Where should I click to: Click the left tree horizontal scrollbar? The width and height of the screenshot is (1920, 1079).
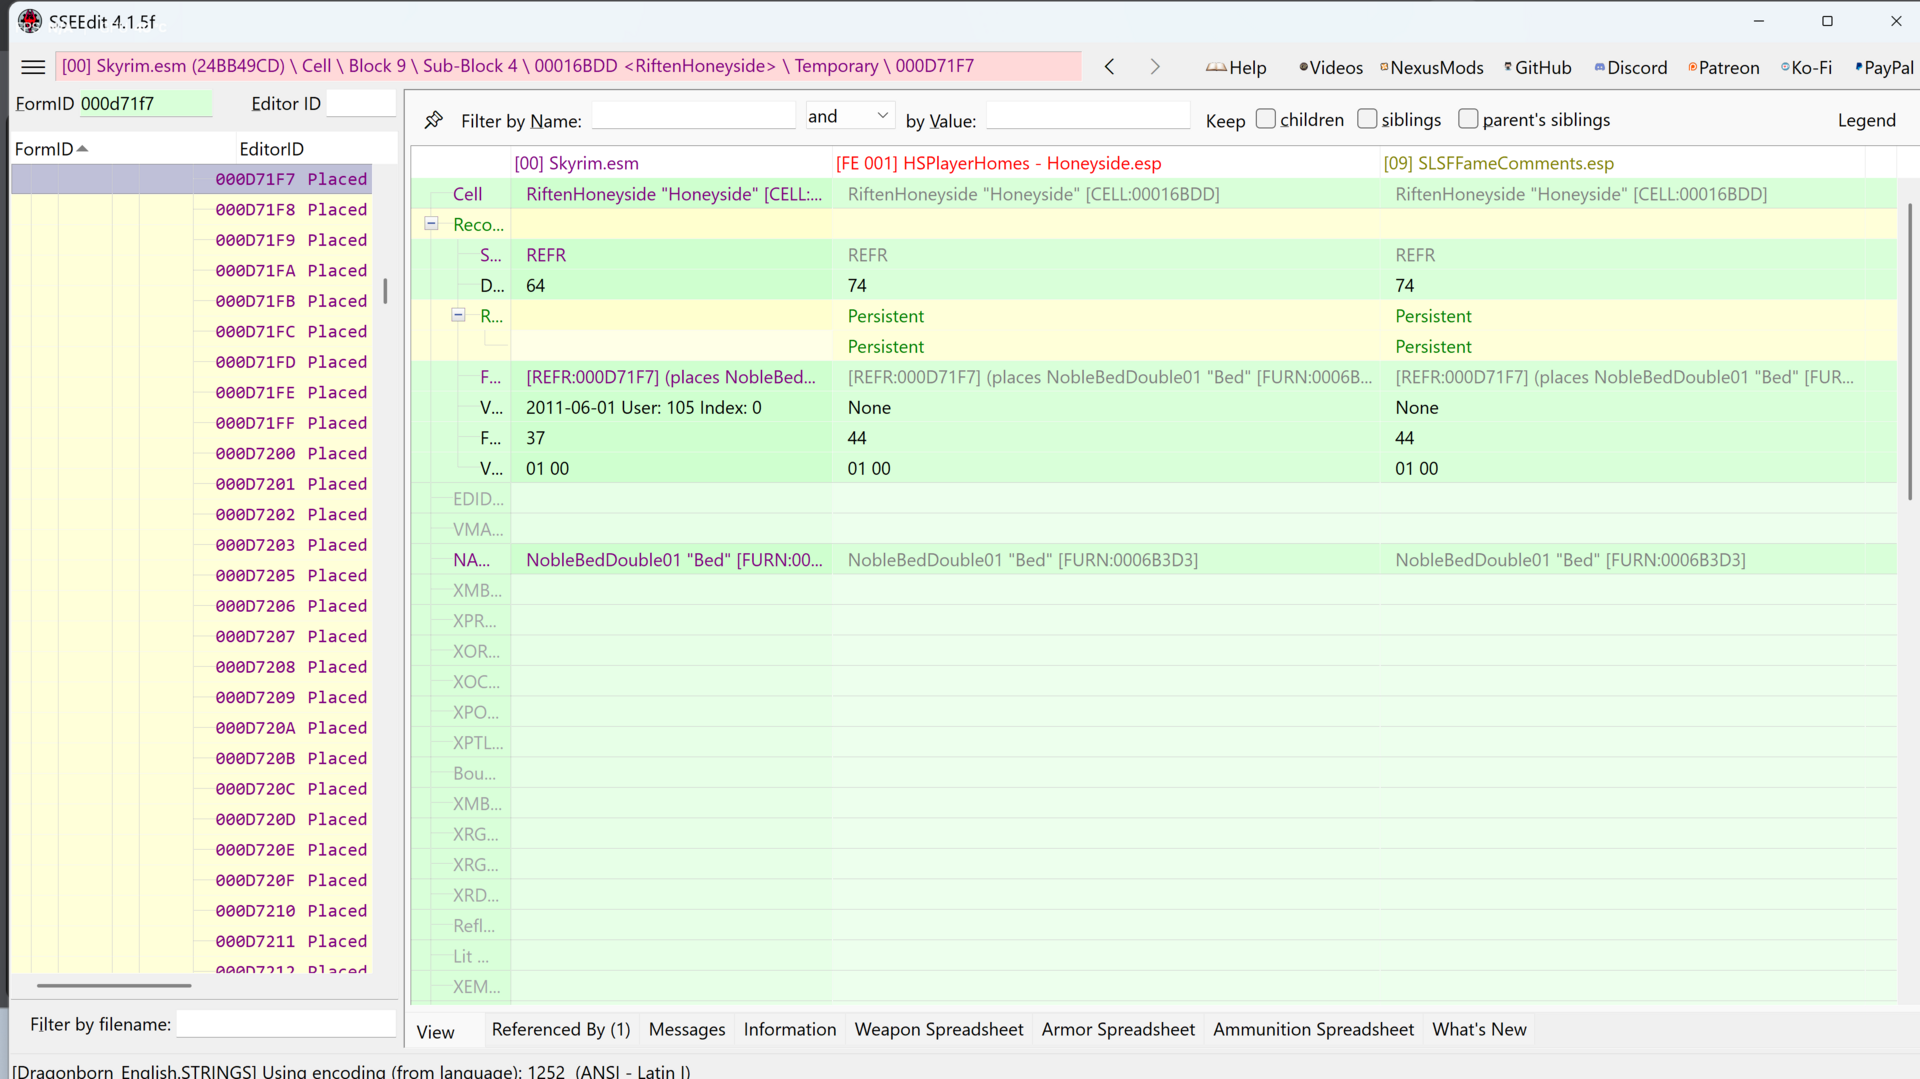point(114,985)
